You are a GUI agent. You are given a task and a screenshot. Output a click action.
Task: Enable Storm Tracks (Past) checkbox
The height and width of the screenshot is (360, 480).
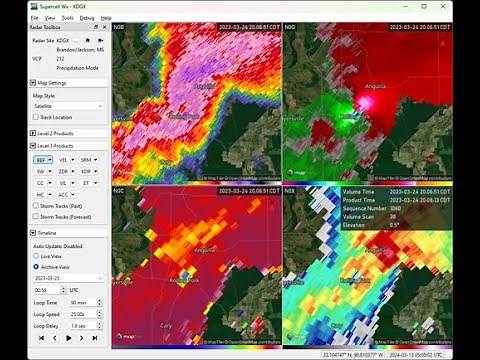tap(36, 206)
